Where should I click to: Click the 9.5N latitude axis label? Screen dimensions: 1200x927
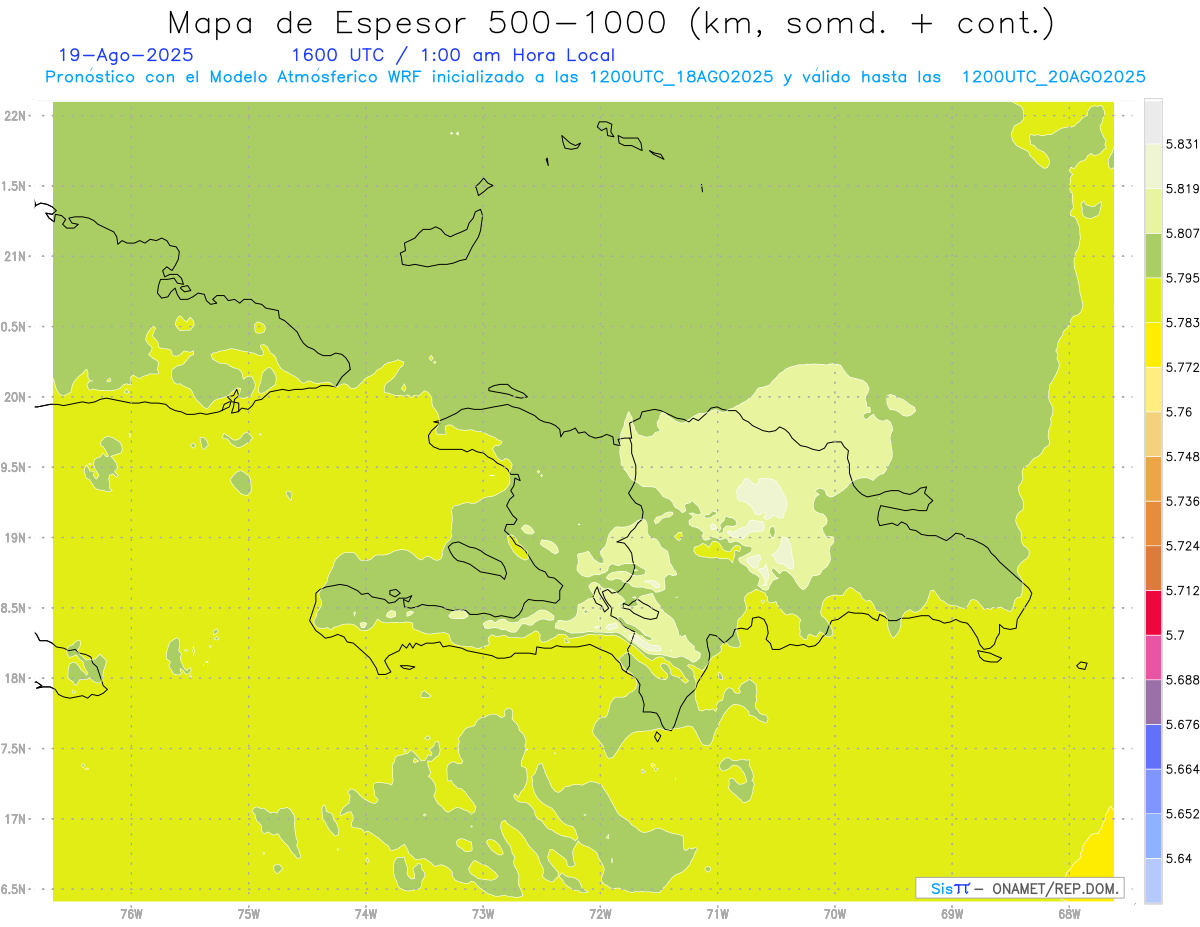pos(15,467)
